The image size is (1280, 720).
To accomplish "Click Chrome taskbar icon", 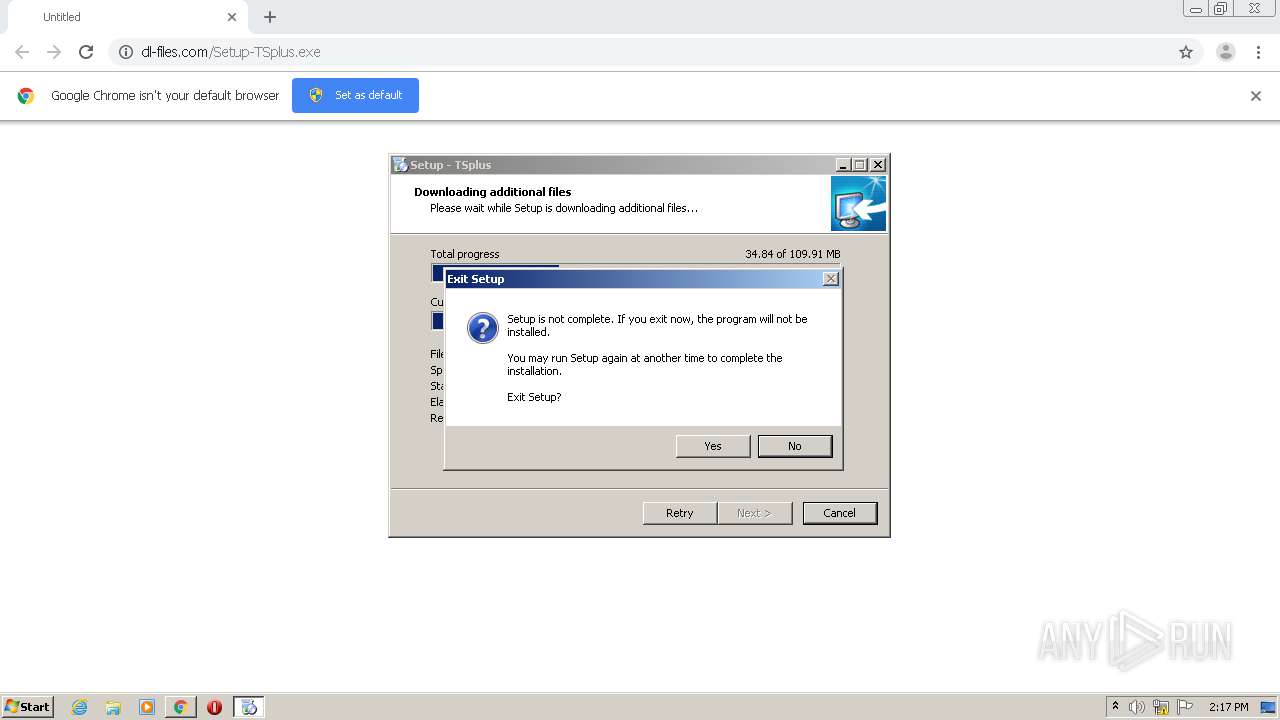I will click(180, 707).
